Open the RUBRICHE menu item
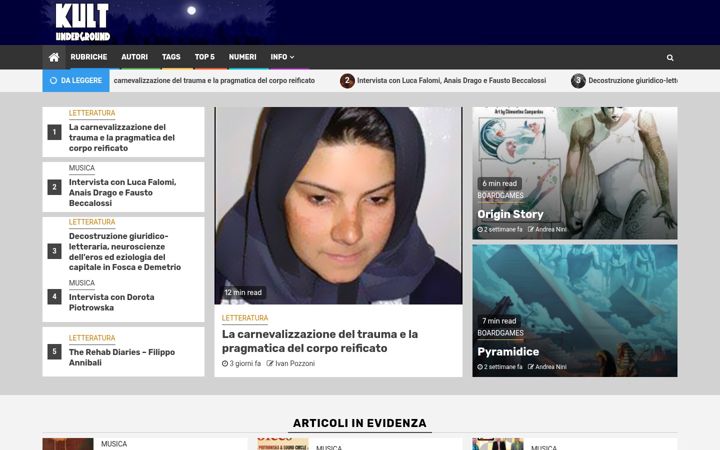720x450 pixels. pyautogui.click(x=89, y=57)
